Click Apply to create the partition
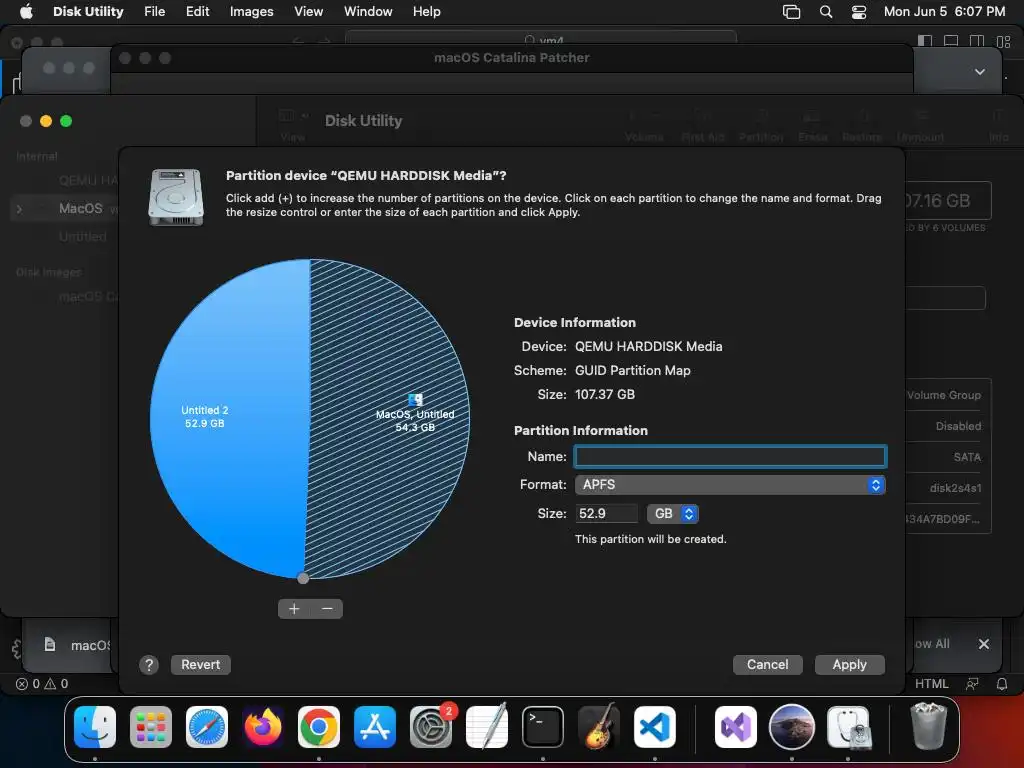 click(849, 665)
